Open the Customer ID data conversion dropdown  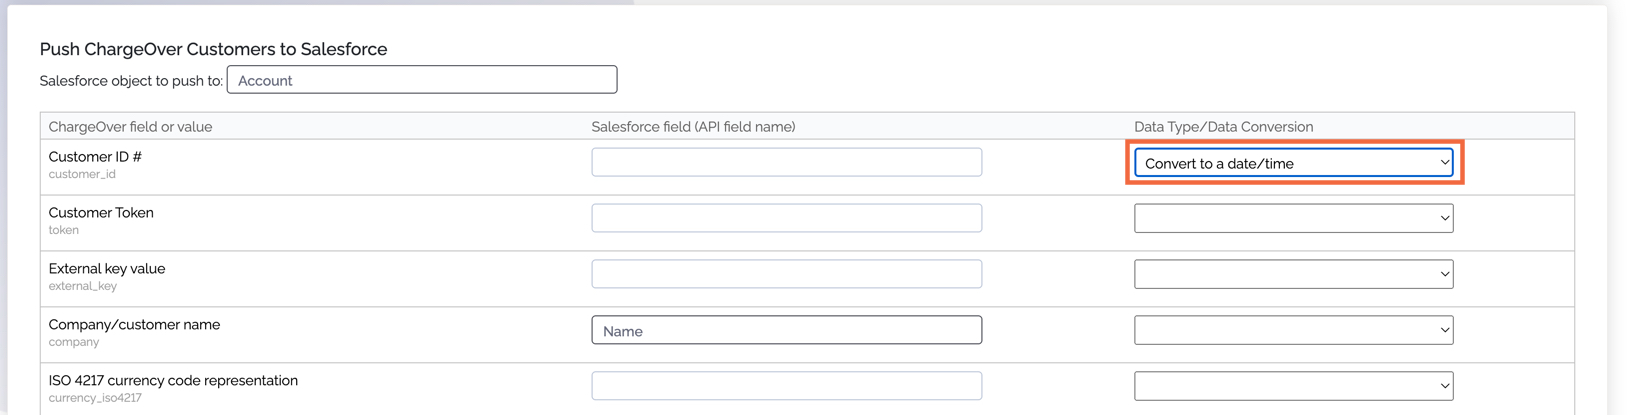pos(1293,163)
